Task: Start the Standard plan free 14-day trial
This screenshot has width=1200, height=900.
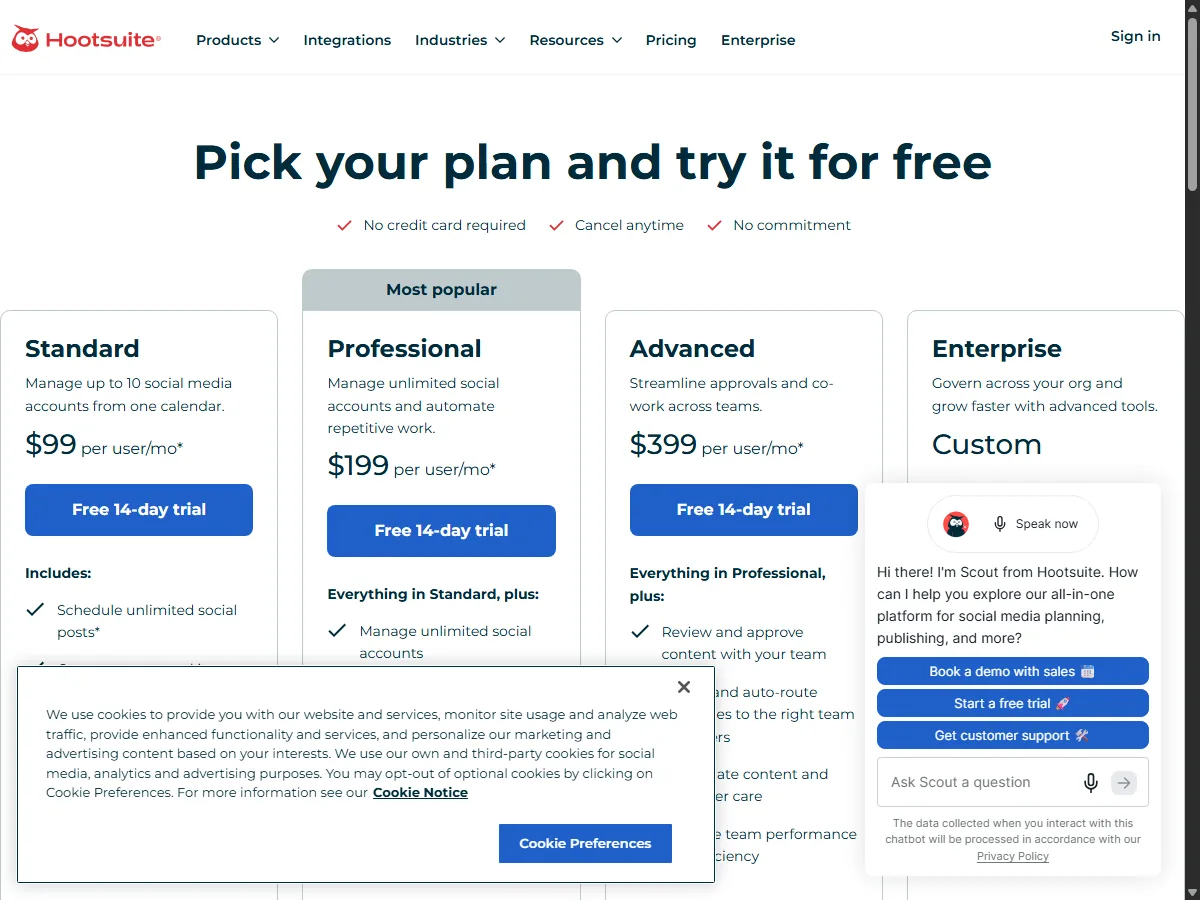Action: click(139, 510)
